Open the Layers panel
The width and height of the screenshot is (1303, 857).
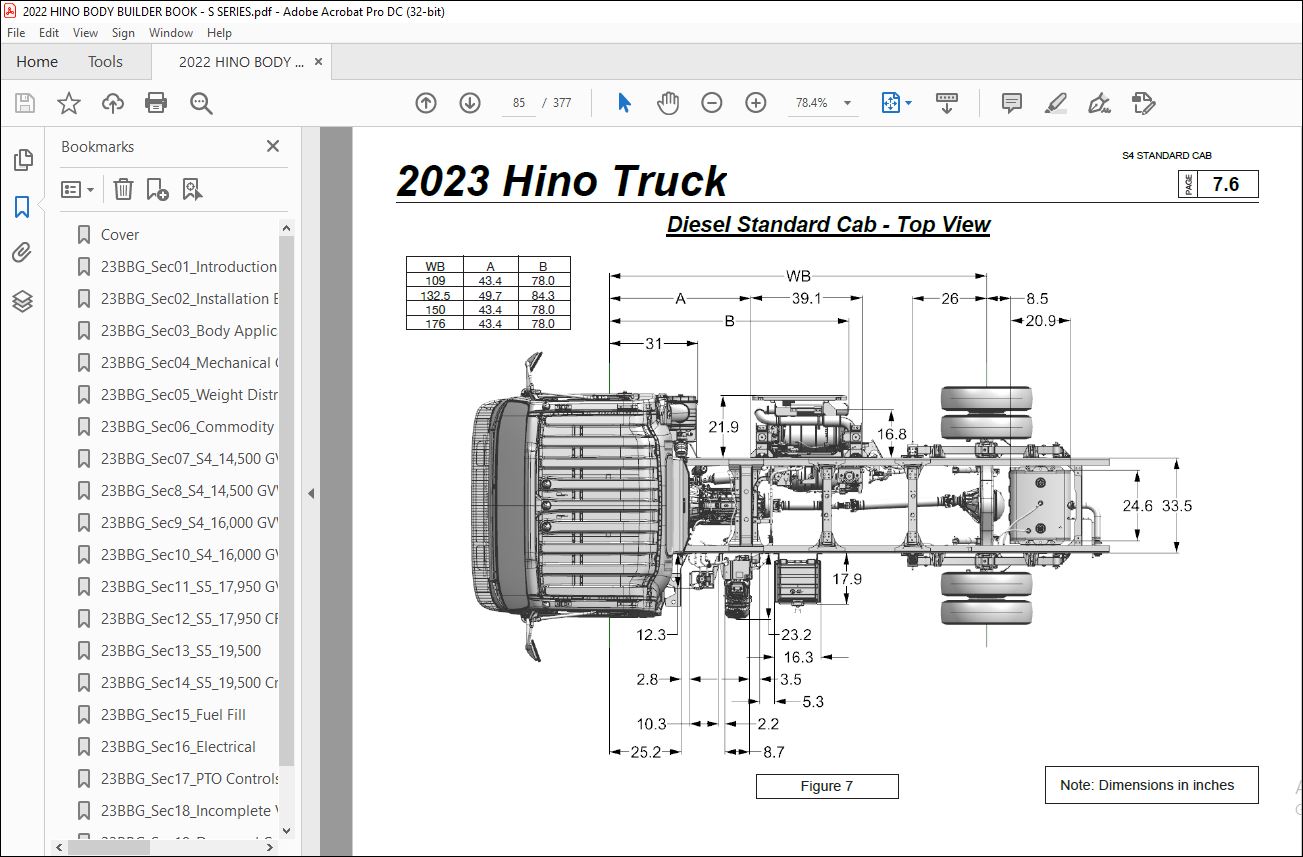pyautogui.click(x=22, y=301)
